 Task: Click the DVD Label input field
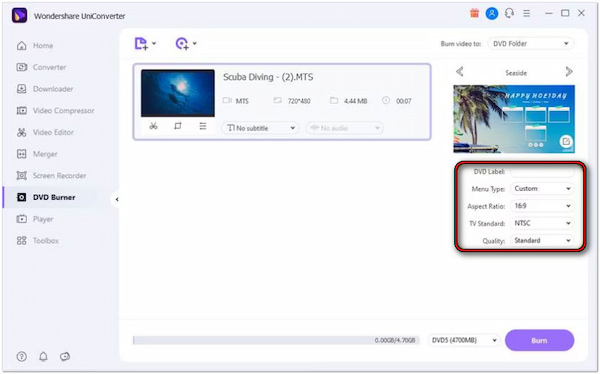[x=542, y=172]
